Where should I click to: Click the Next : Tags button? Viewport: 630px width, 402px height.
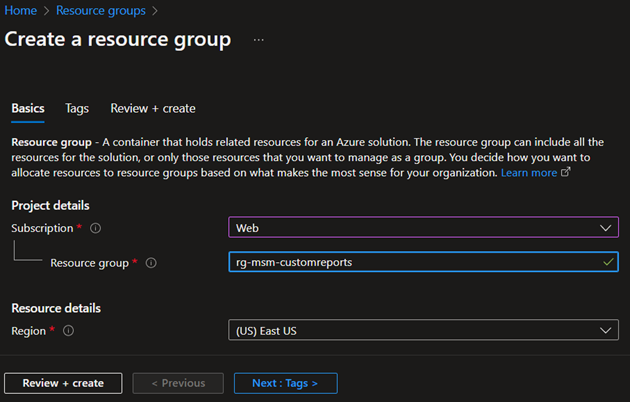coord(285,383)
